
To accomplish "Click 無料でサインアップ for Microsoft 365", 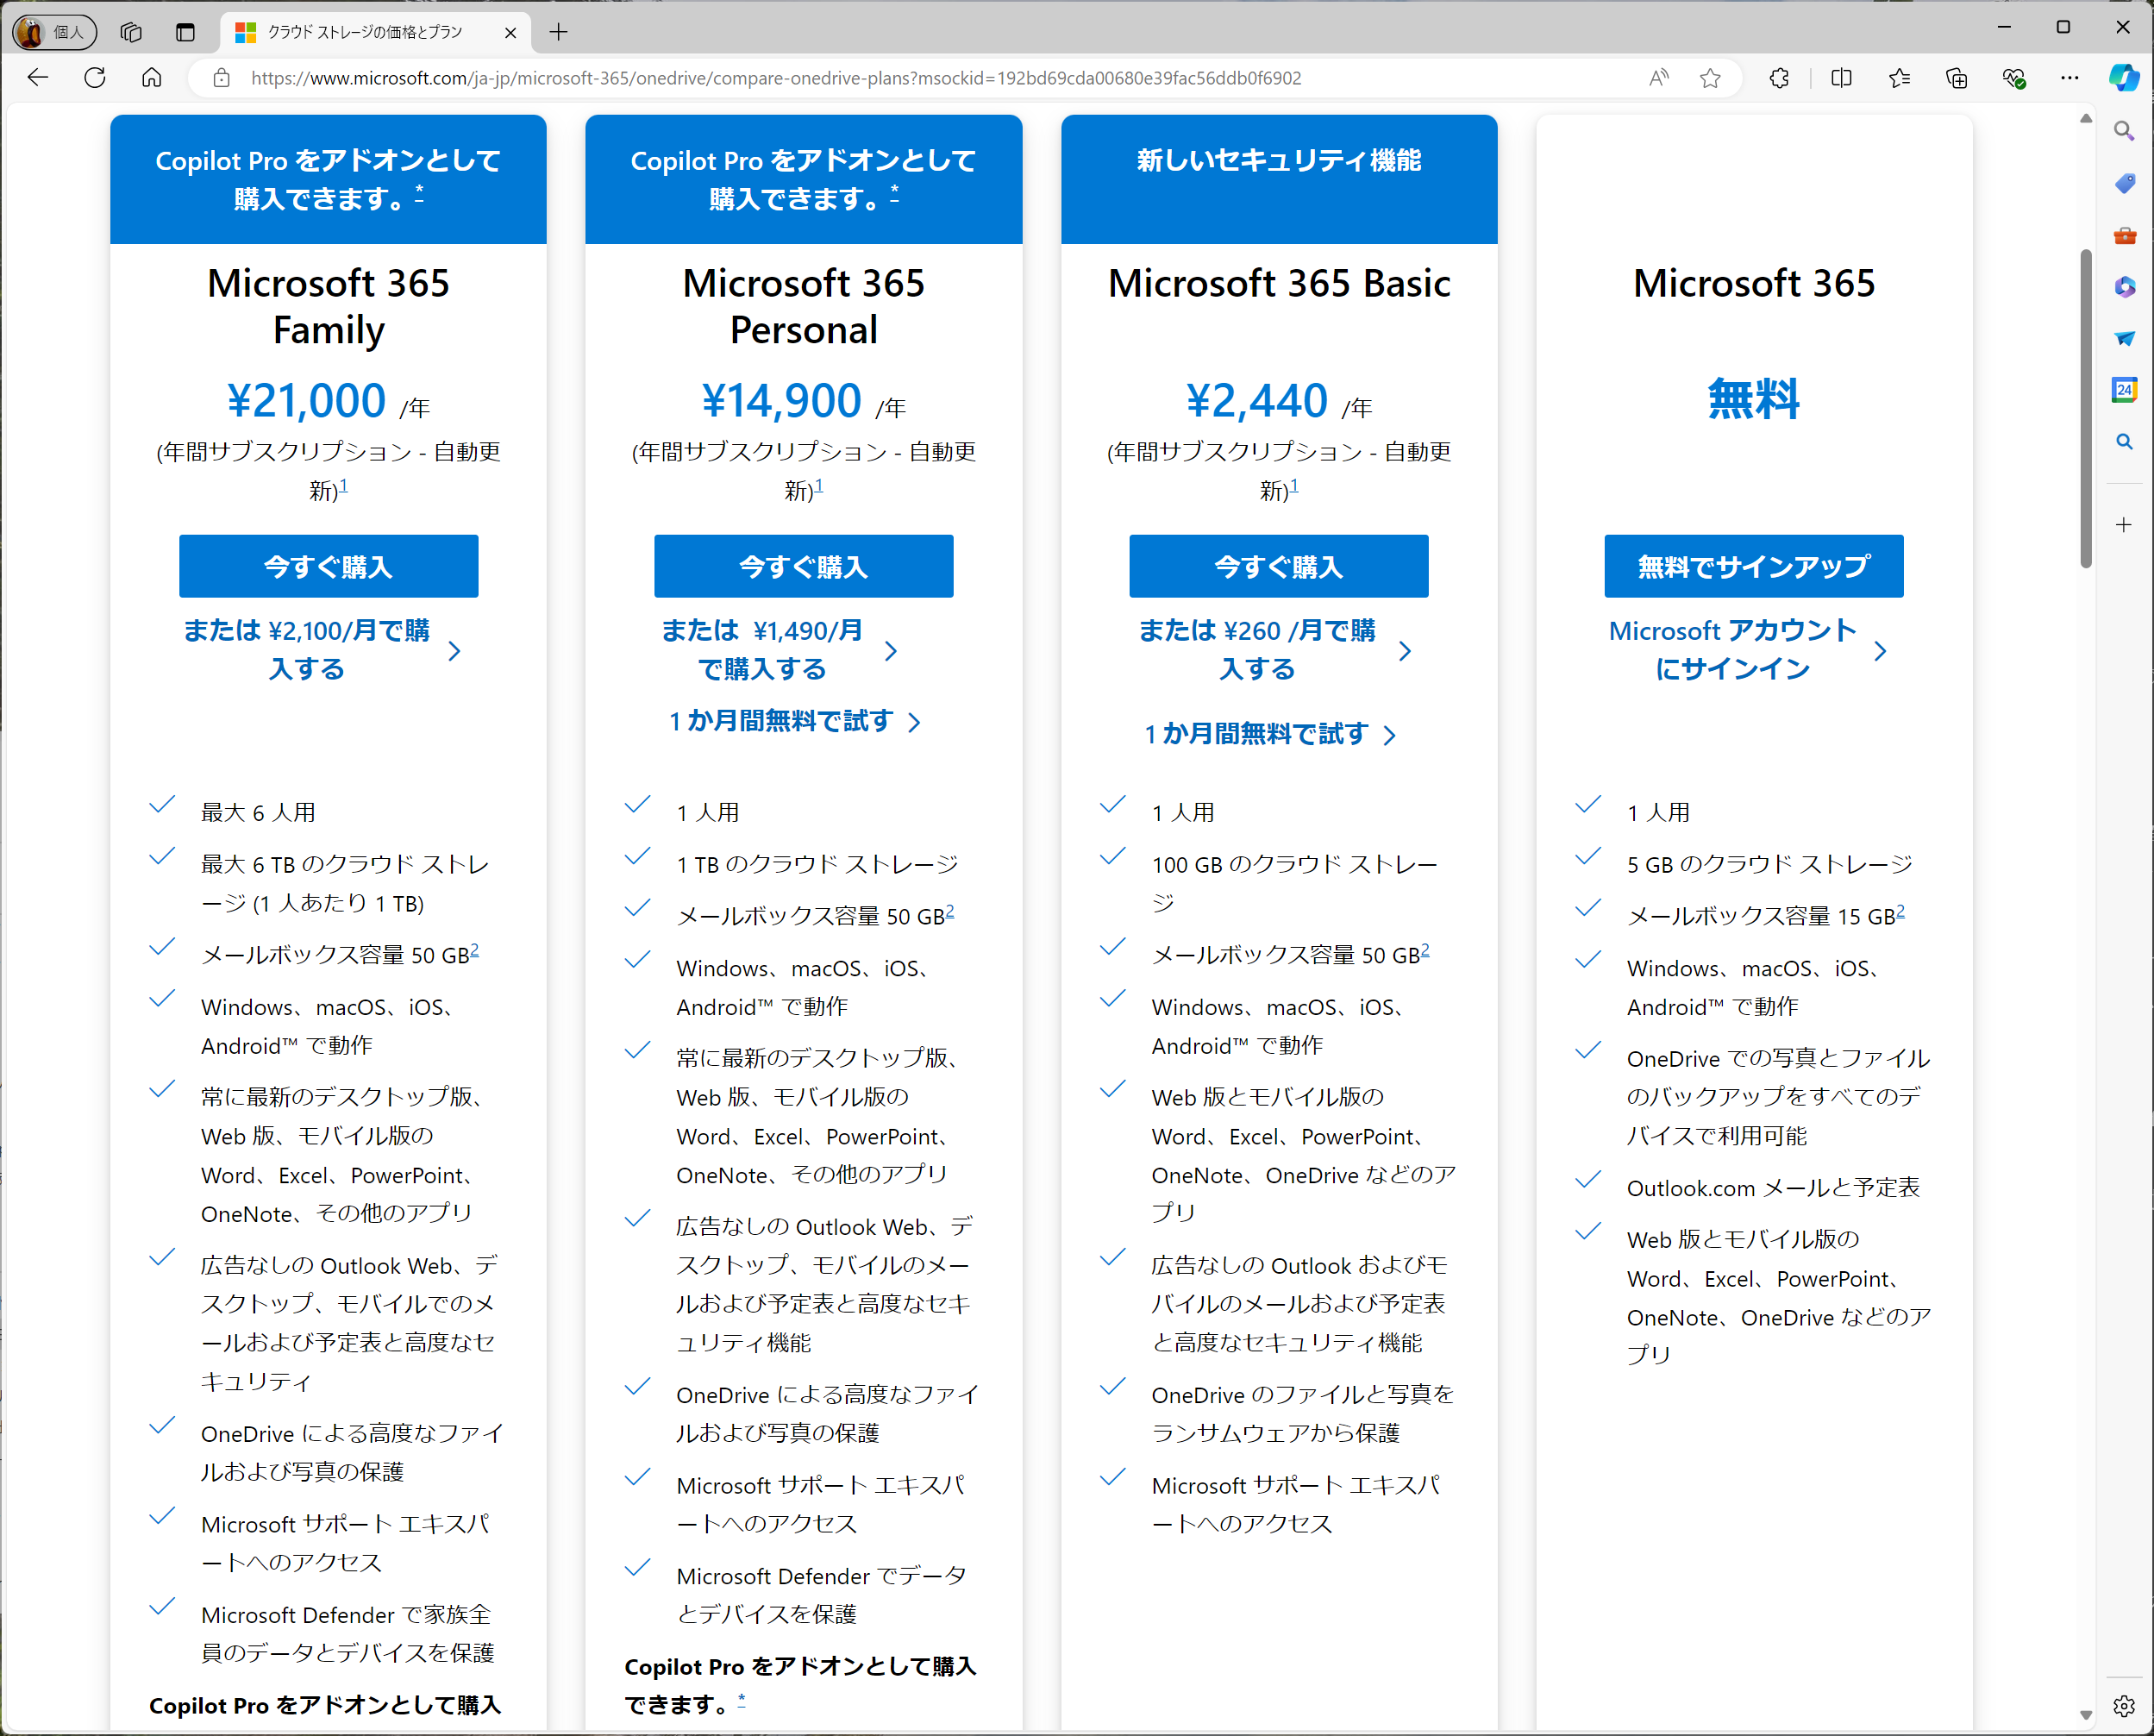I will (x=1754, y=566).
